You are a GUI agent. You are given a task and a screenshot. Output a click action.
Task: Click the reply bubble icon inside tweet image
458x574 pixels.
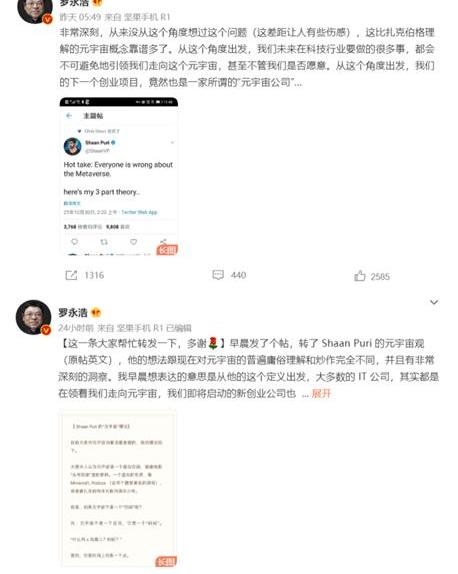pos(74,242)
